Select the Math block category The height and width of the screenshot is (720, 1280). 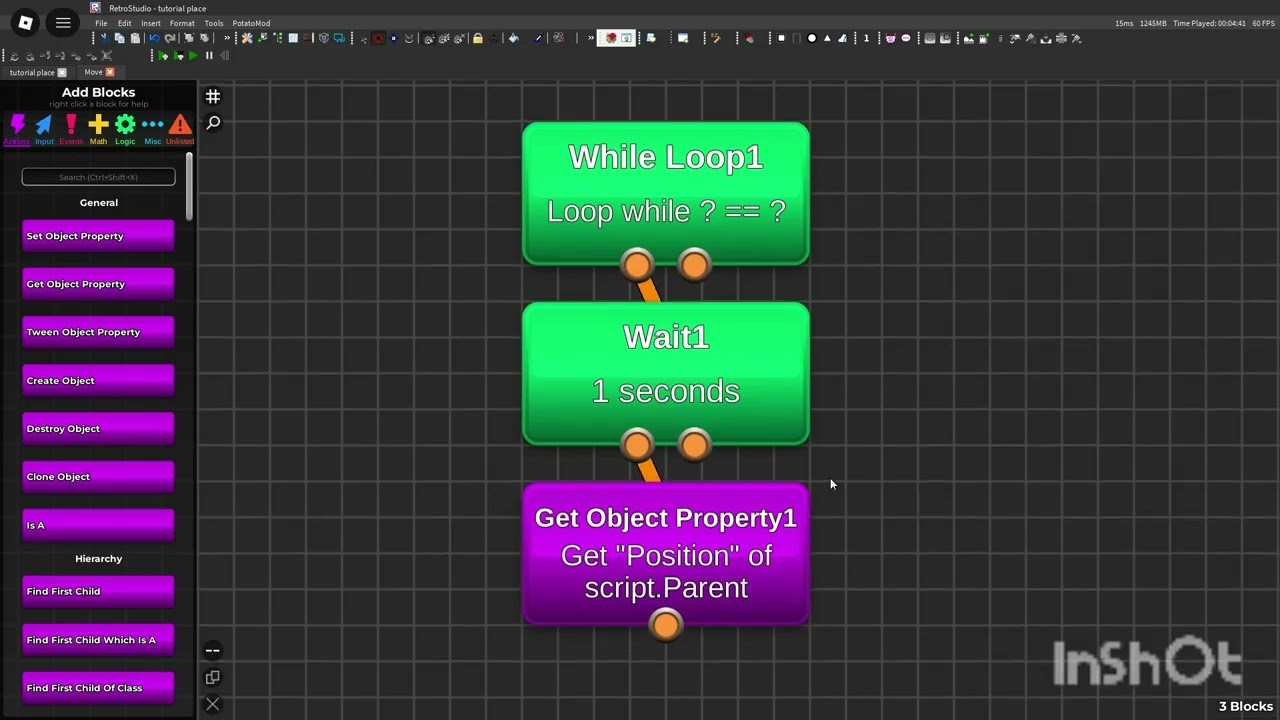coord(98,128)
